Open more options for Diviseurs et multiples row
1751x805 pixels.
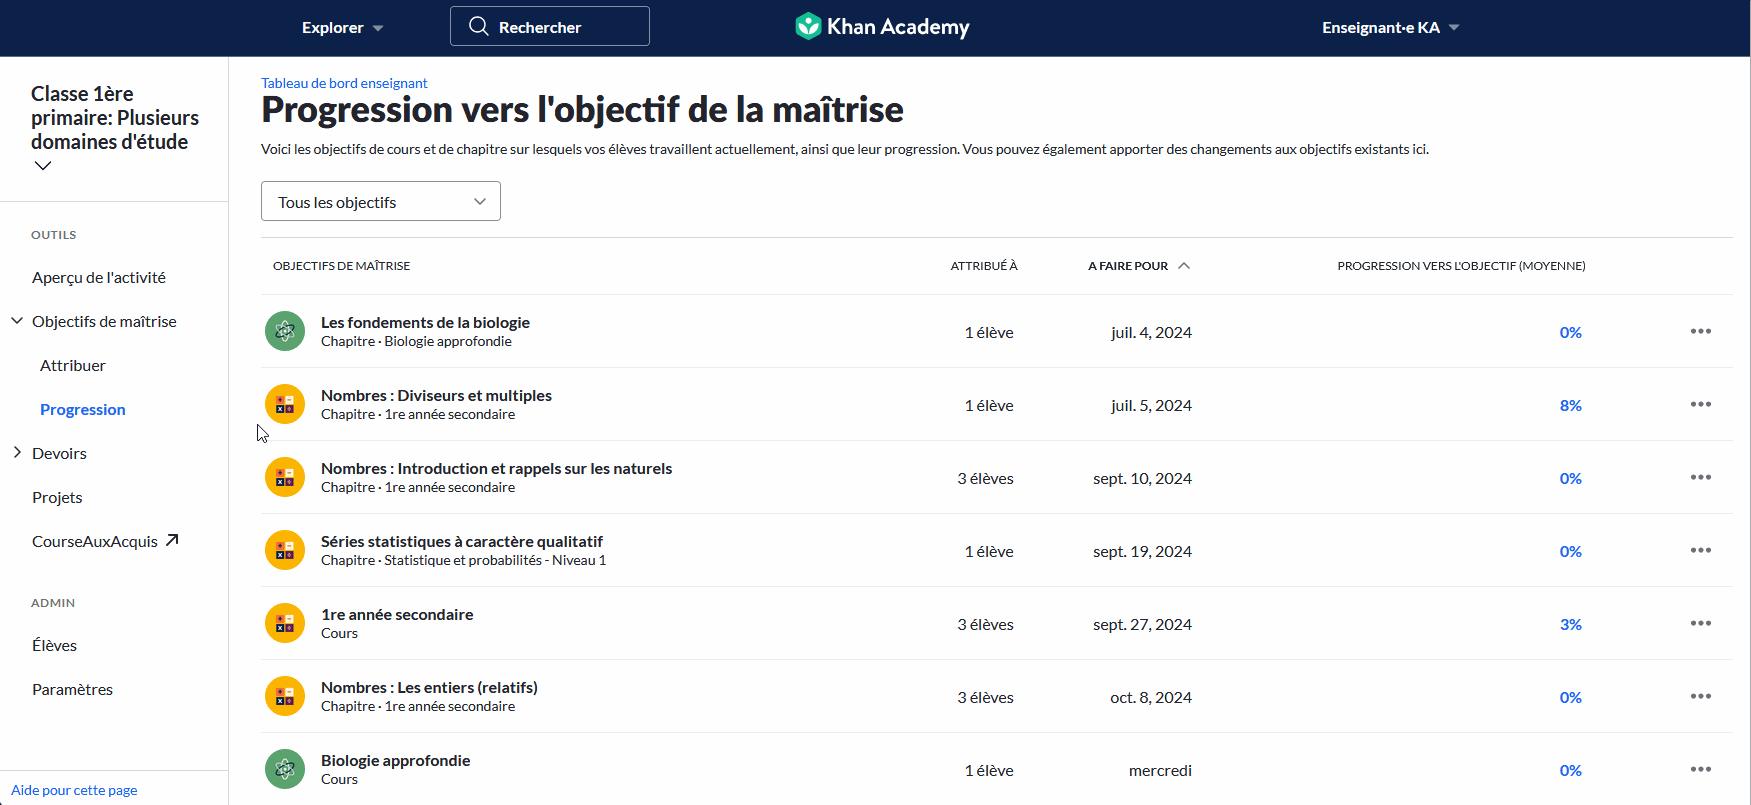click(1701, 404)
